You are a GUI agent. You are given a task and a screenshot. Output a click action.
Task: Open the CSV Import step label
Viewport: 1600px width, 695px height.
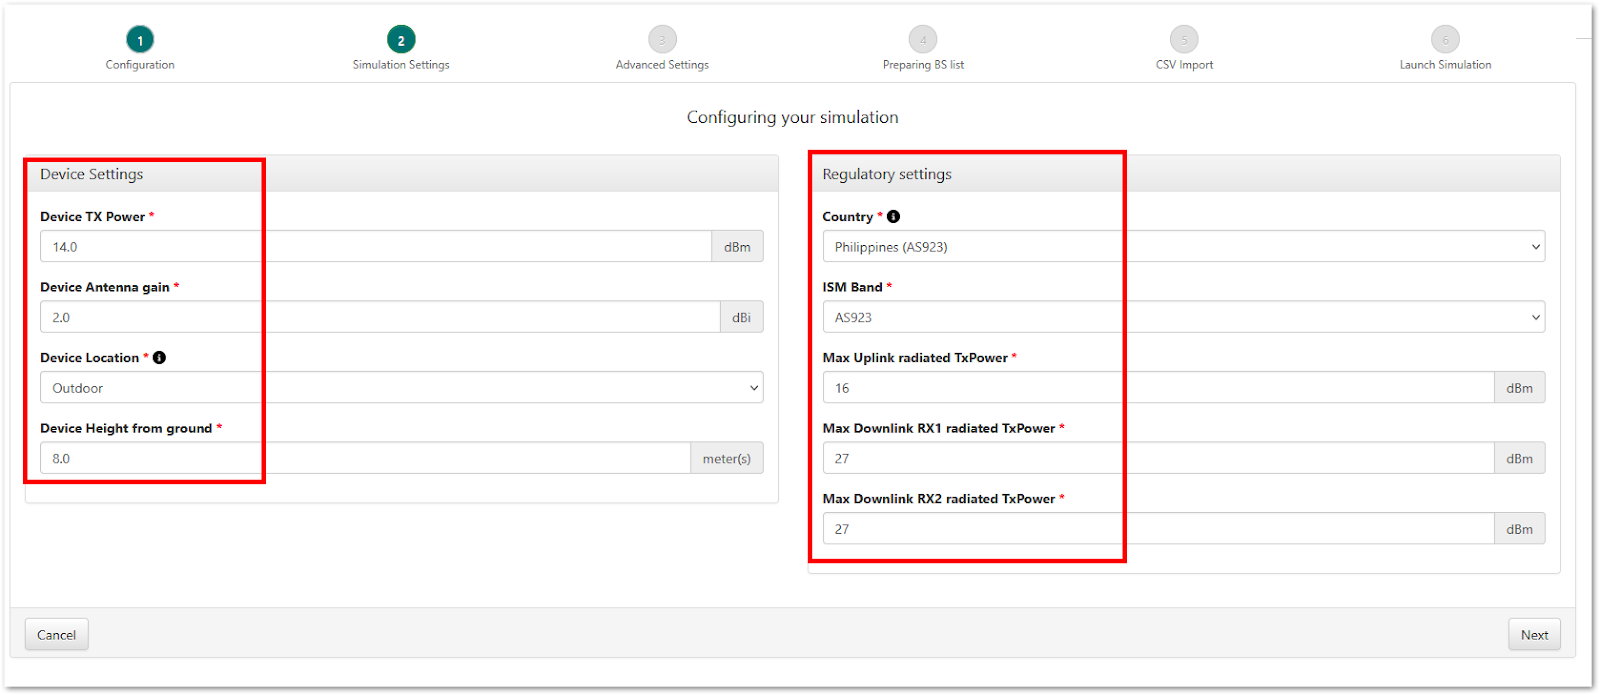1184,65
